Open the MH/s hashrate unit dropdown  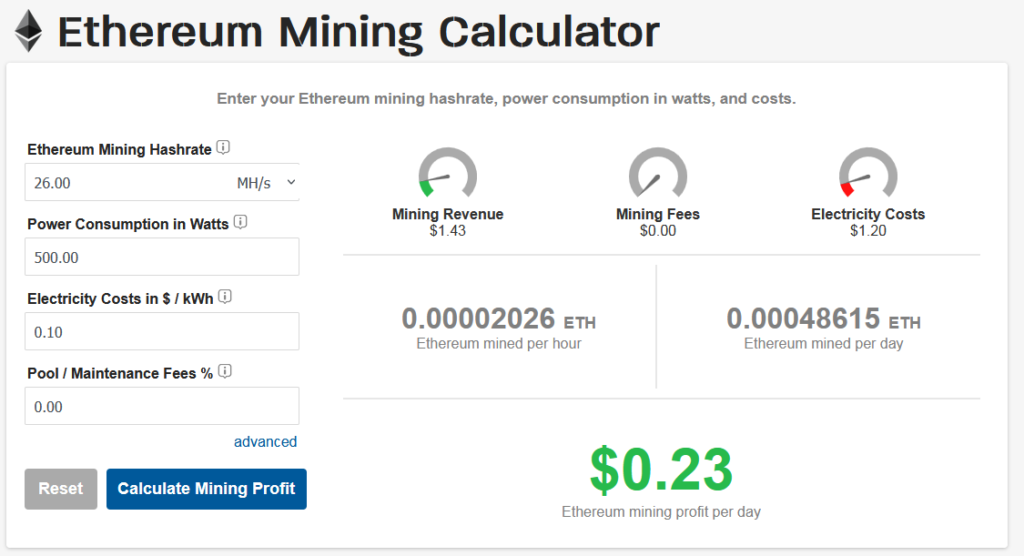pos(266,183)
